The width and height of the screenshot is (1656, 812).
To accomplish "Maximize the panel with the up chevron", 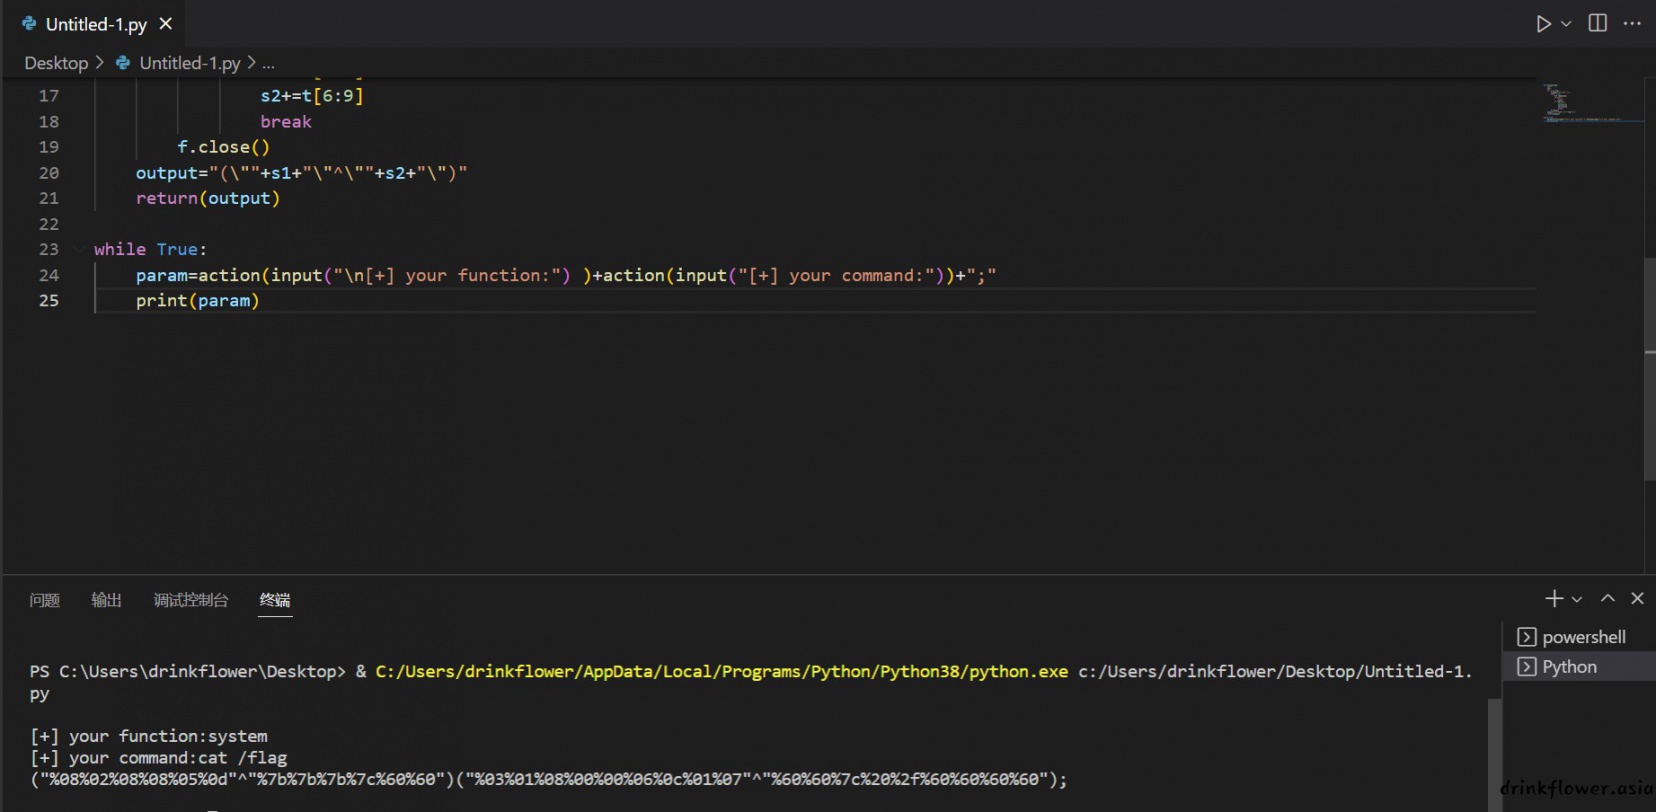I will (1608, 599).
